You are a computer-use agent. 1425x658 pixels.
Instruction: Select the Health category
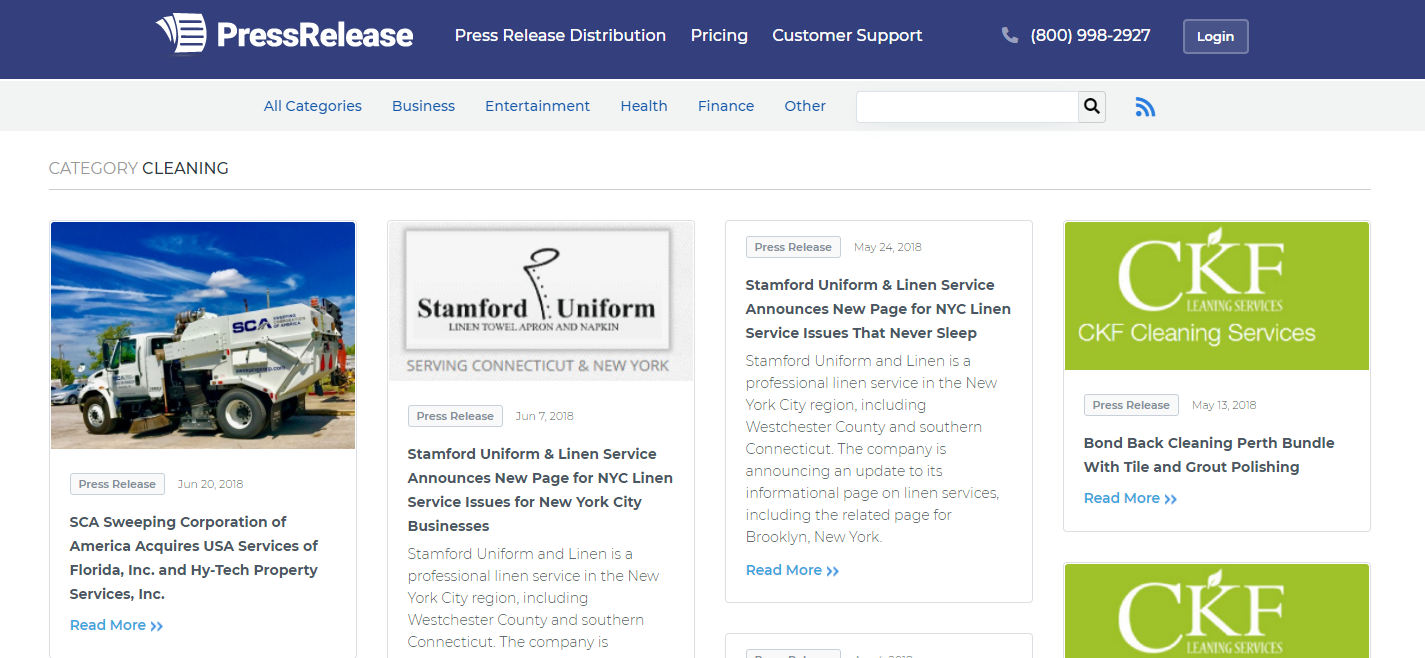pos(644,106)
